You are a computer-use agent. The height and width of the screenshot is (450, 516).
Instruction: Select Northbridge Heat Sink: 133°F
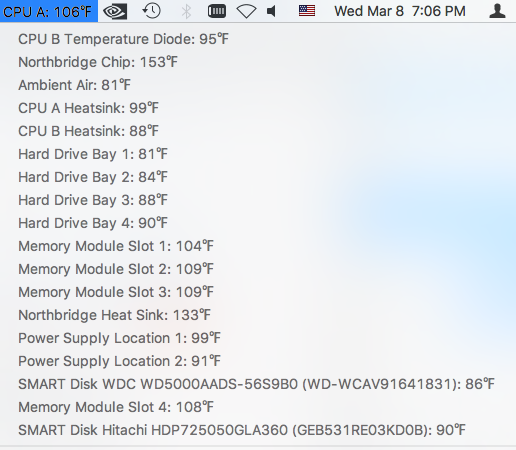click(258, 315)
